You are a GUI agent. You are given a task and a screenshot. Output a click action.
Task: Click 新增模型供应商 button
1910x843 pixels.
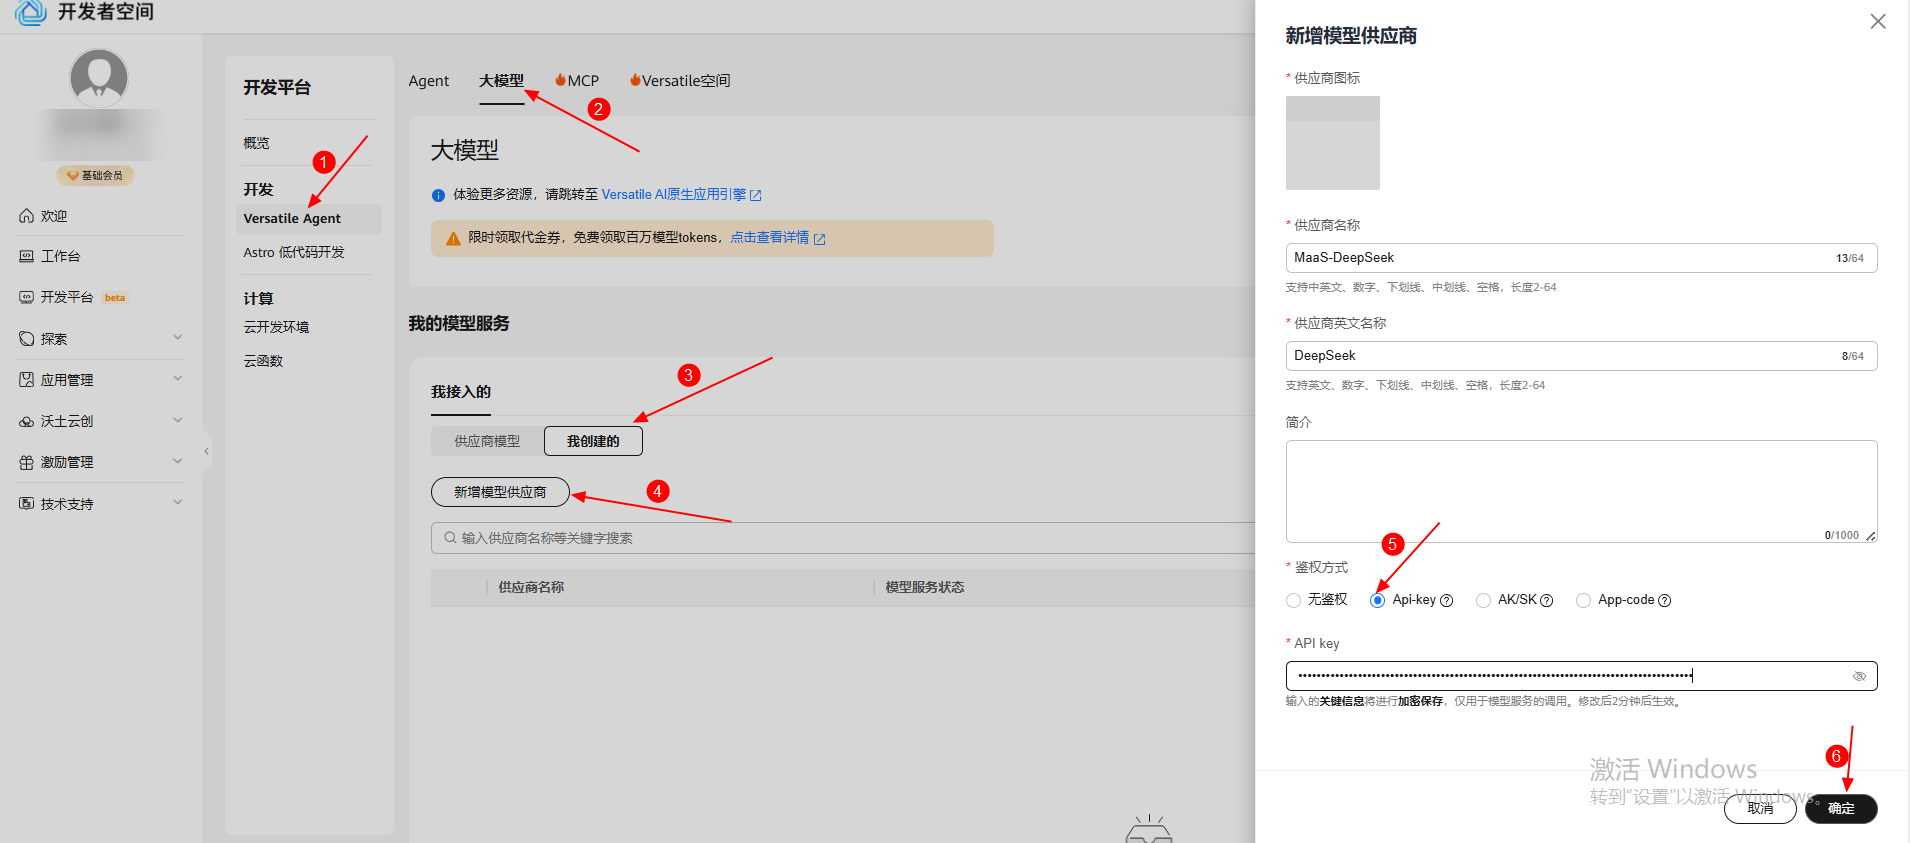(500, 492)
